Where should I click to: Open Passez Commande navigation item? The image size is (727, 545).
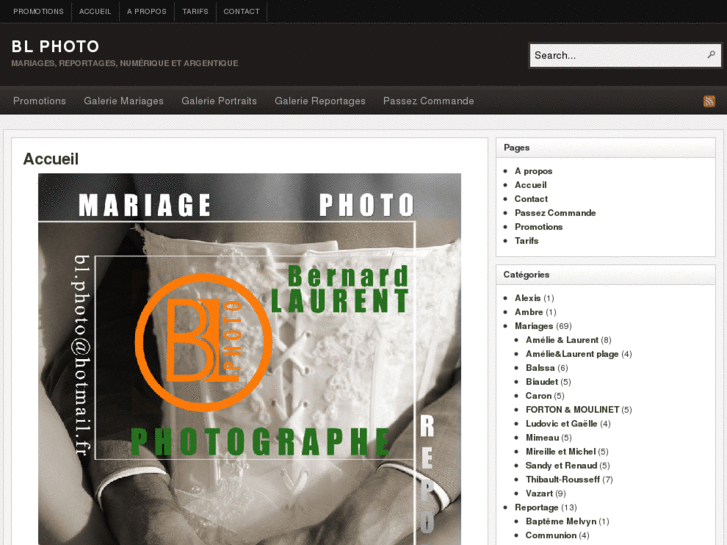tap(428, 101)
